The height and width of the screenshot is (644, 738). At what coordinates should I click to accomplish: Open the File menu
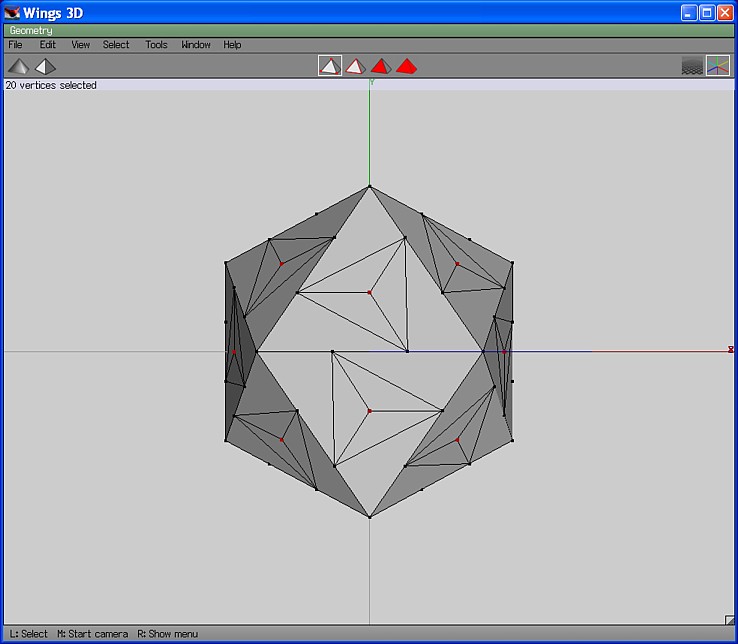click(x=15, y=45)
